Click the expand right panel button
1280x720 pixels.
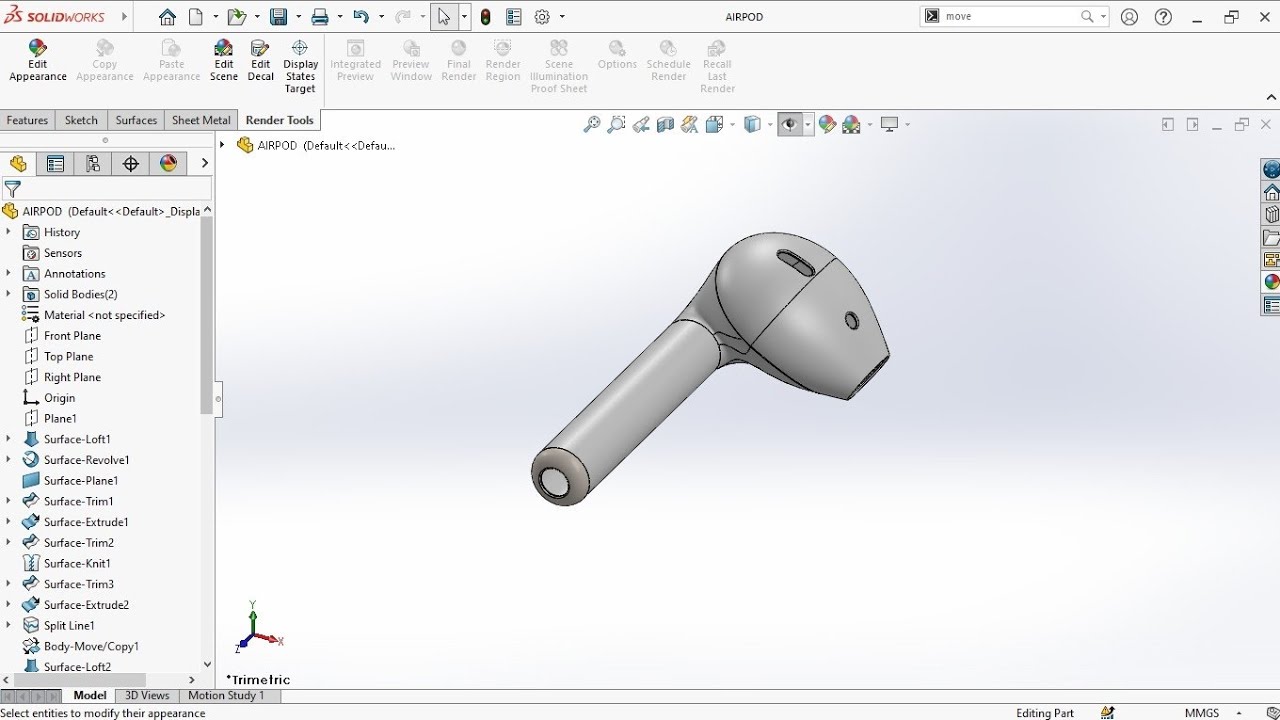click(x=1192, y=124)
